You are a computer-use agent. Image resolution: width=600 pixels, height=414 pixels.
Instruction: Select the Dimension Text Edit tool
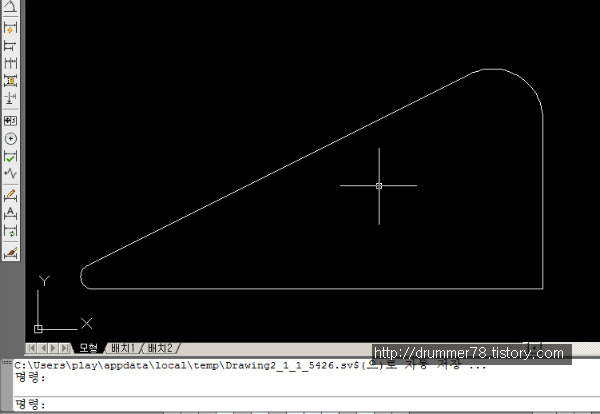pos(10,213)
